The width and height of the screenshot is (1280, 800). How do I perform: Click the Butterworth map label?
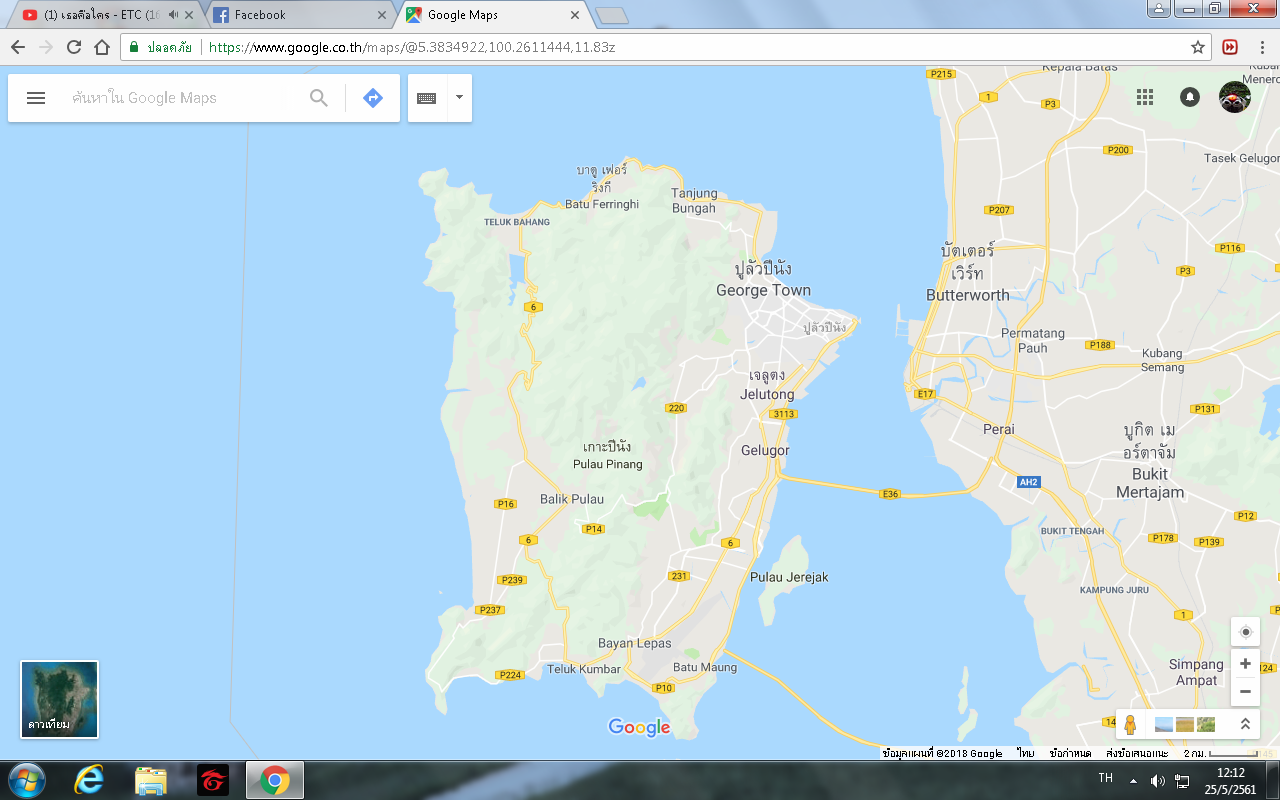click(x=968, y=295)
